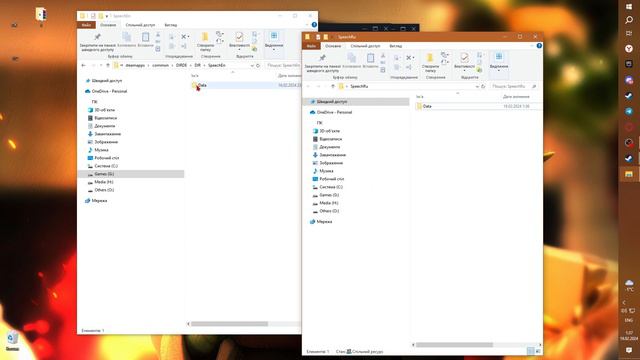Create new folder in SpeechEn window
Screen dimensions: 640x360
[x=205, y=41]
